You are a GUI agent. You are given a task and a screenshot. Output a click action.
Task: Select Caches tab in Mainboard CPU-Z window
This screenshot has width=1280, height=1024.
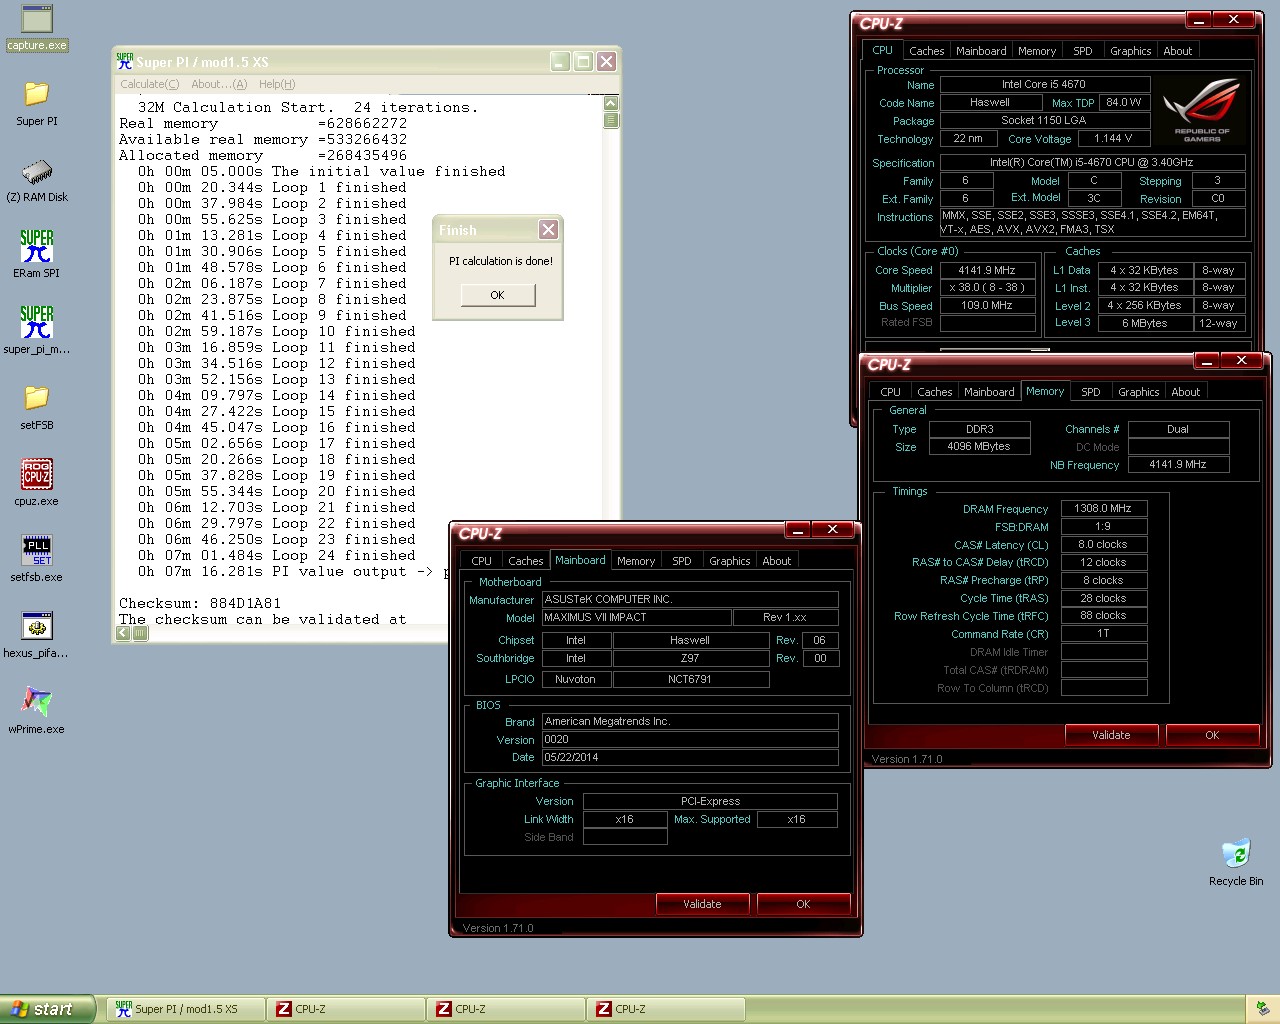pos(525,561)
